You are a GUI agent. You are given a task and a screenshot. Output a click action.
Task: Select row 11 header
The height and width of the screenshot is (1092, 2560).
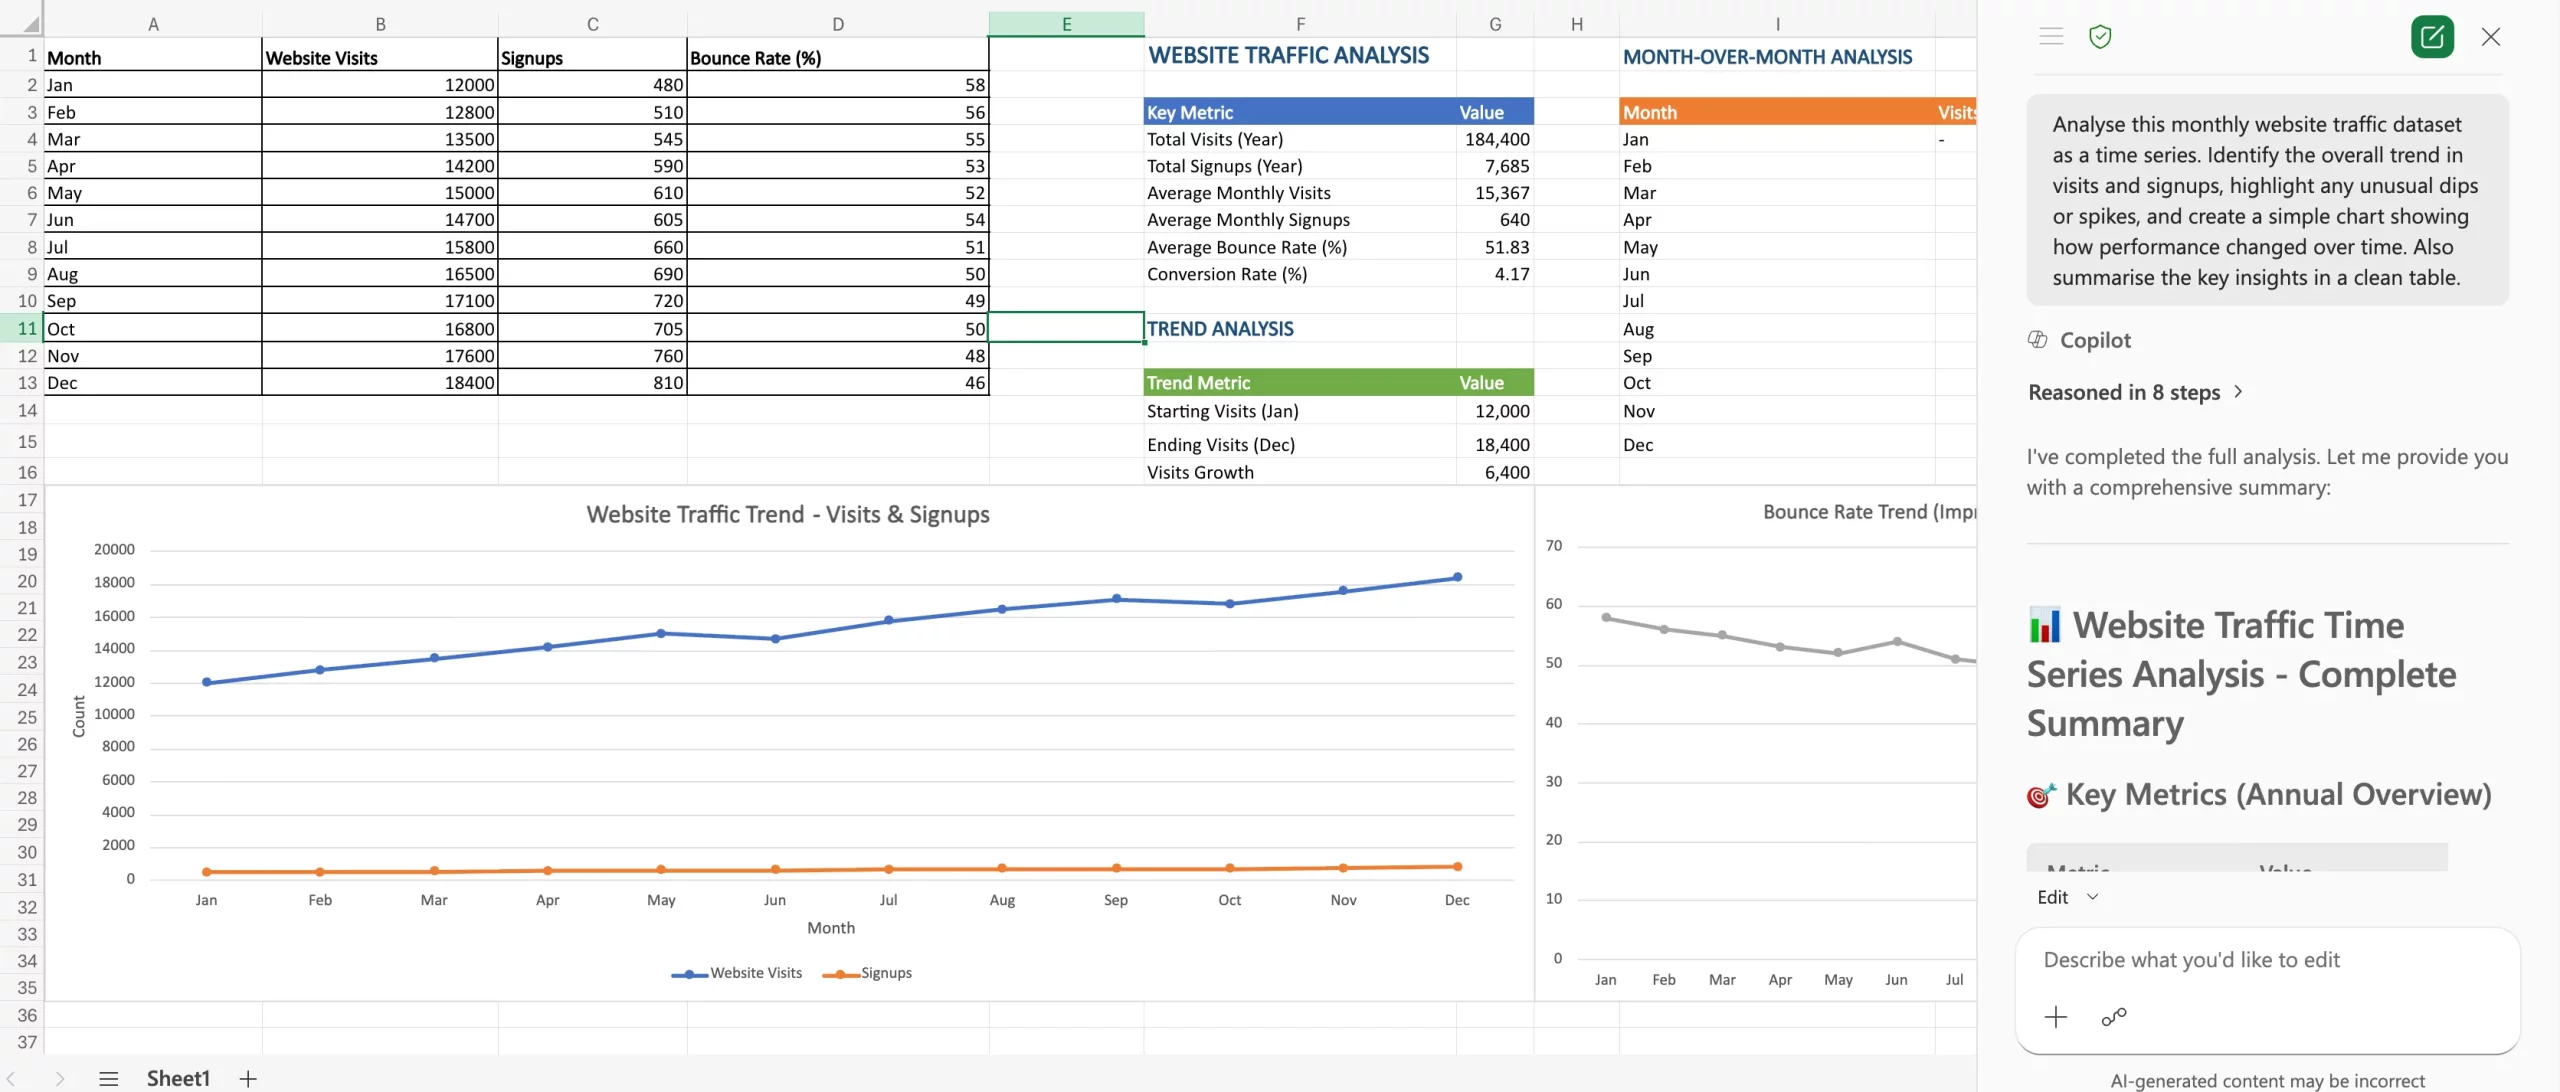click(x=27, y=328)
